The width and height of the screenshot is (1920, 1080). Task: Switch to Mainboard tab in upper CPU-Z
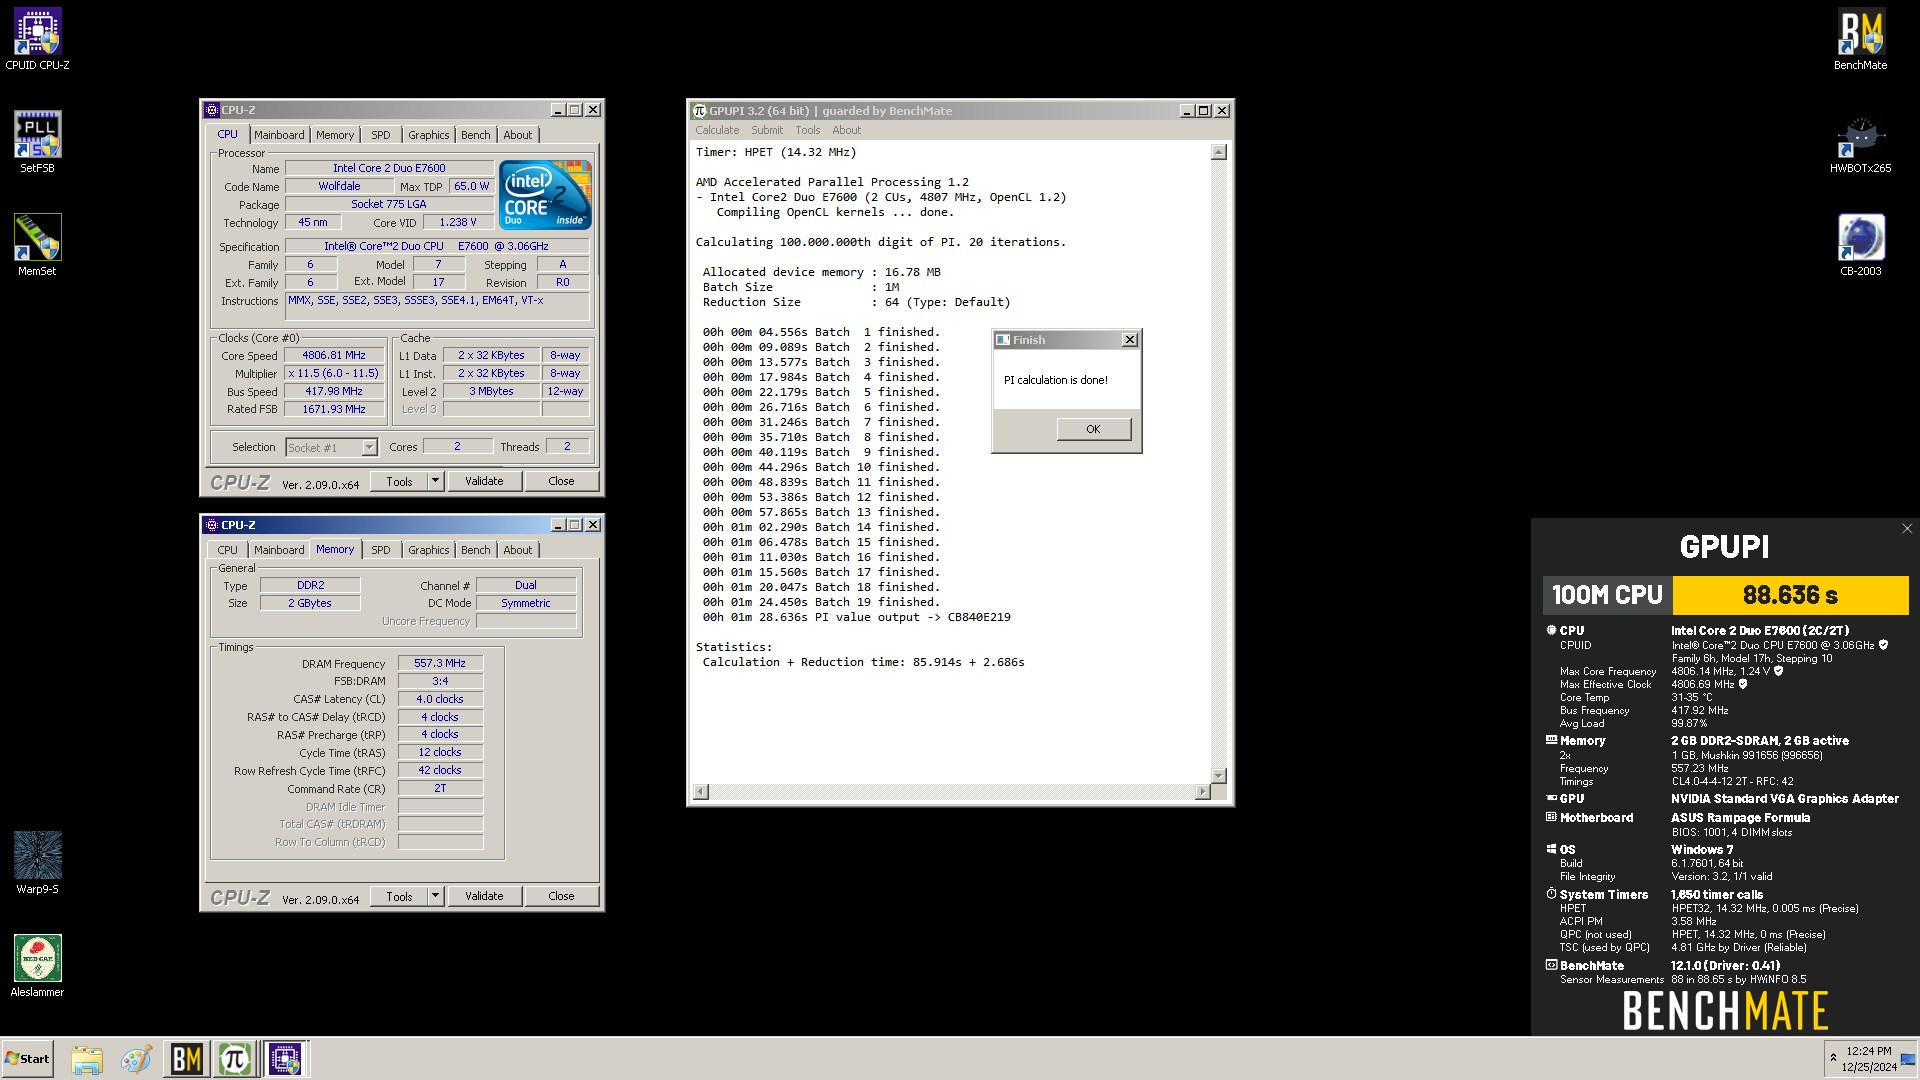(x=279, y=135)
